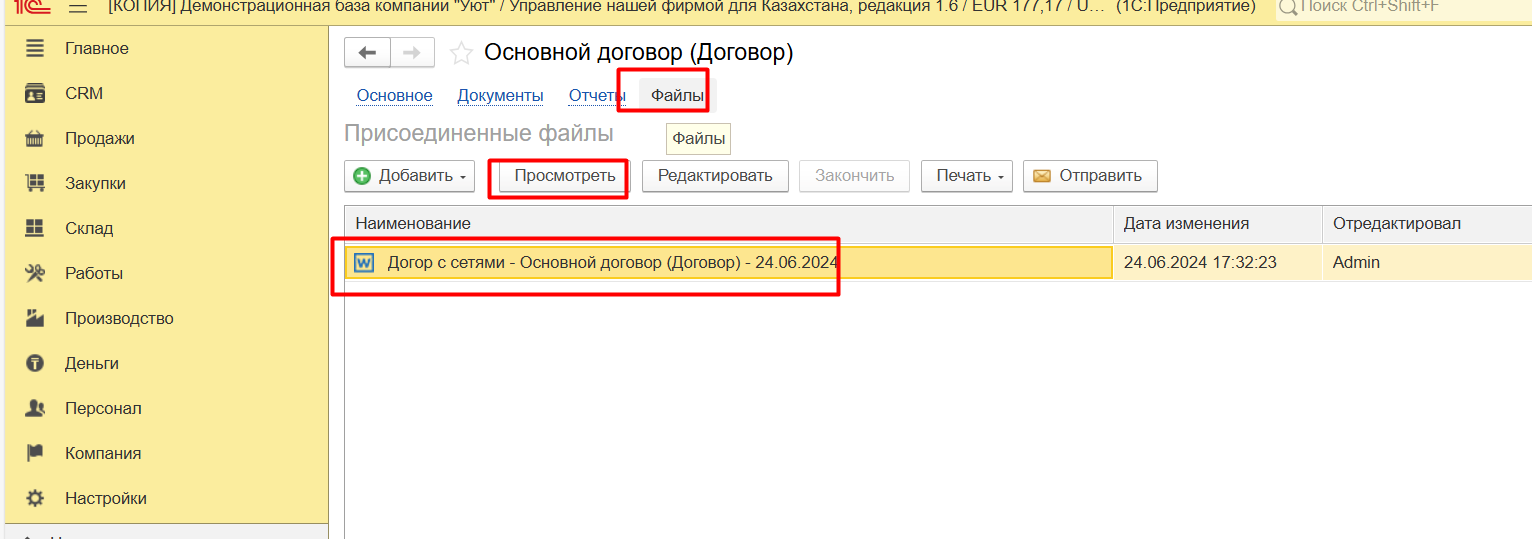
Task: Sort by the Наименование column header
Action: pyautogui.click(x=729, y=224)
